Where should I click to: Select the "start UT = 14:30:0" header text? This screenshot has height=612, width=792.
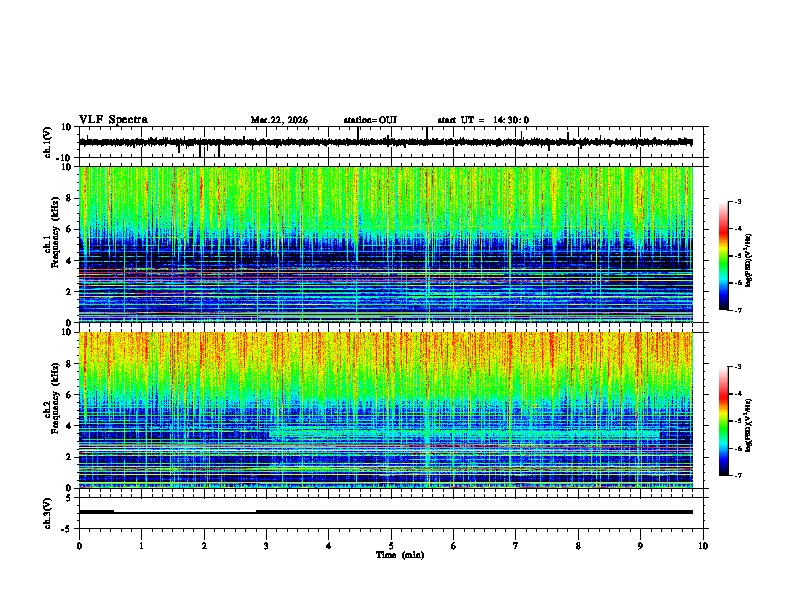[x=483, y=120]
